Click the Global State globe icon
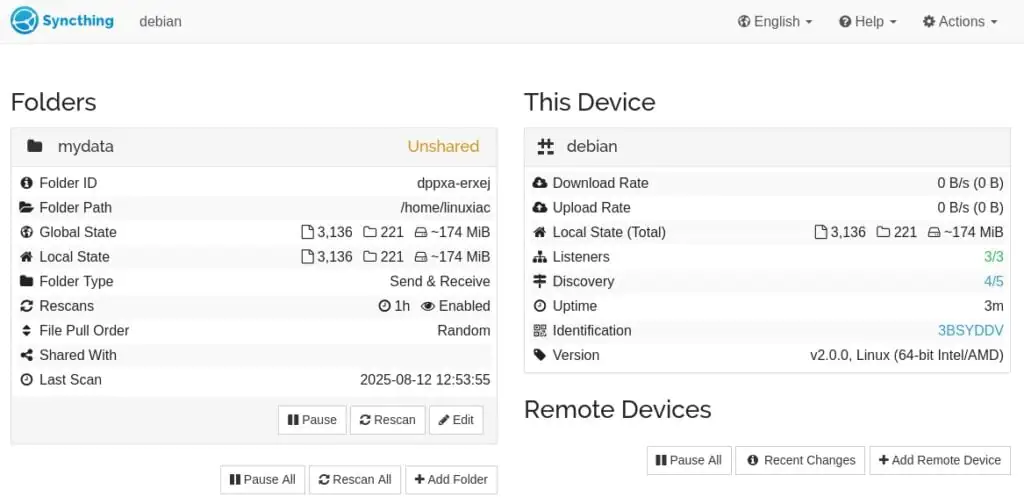Viewport: 1024px width, 504px height. pos(27,232)
